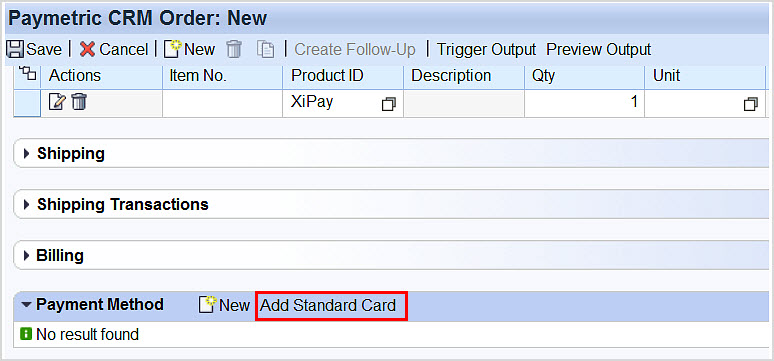The height and width of the screenshot is (361, 774).
Task: Click New in Payment Method header
Action: 225,305
